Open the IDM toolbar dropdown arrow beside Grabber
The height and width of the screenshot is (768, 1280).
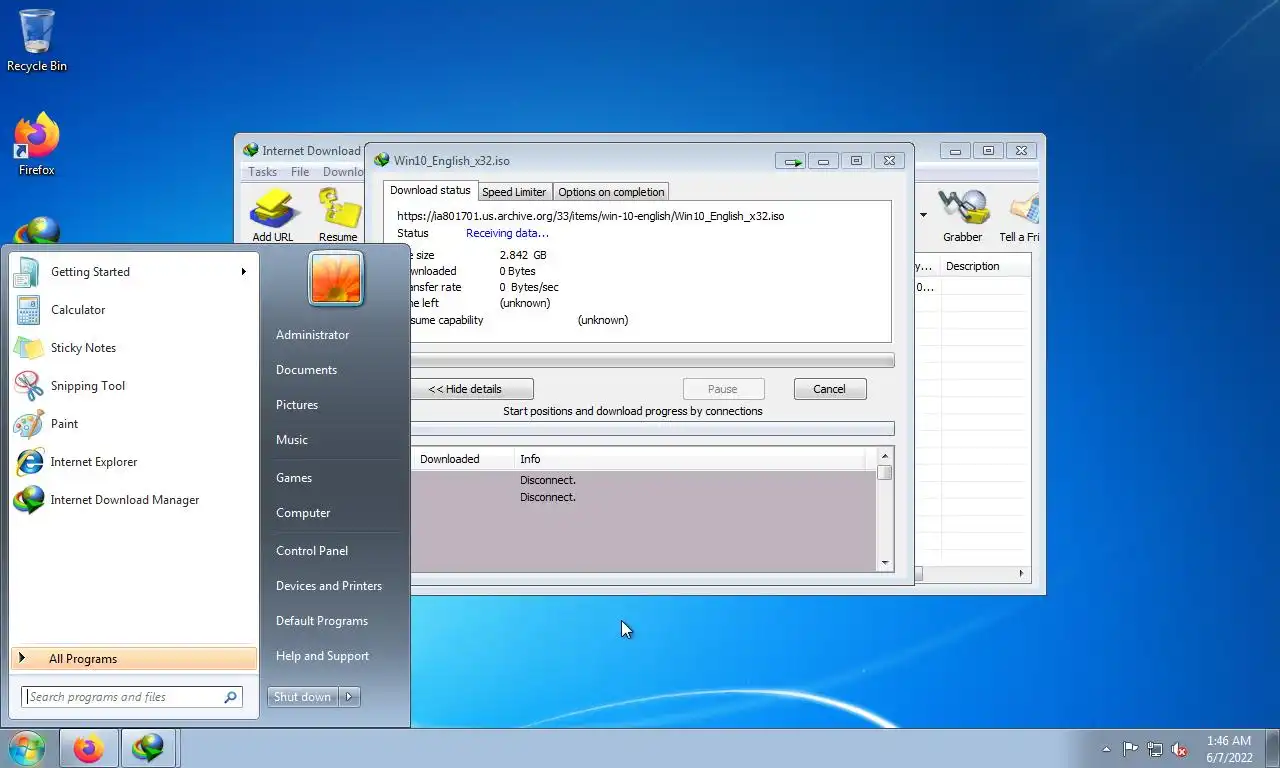(923, 215)
